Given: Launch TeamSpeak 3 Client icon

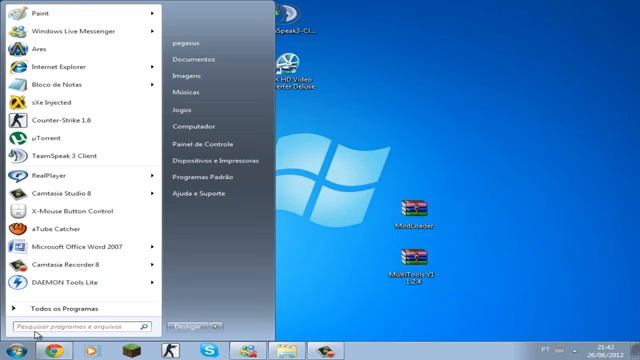Looking at the screenshot, I should (x=18, y=156).
